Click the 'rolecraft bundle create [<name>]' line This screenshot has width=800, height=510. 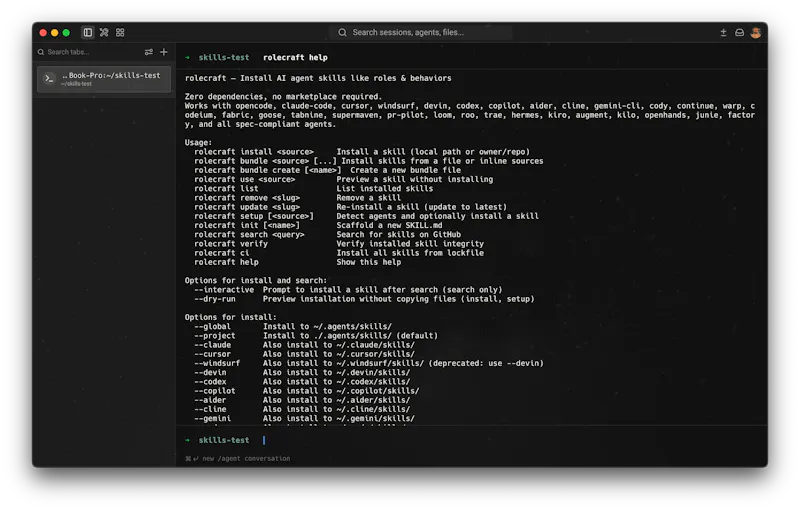point(268,170)
